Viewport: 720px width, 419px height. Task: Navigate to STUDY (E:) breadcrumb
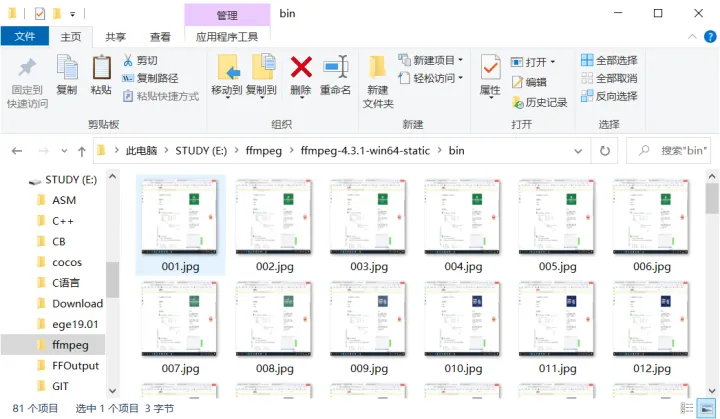click(201, 151)
